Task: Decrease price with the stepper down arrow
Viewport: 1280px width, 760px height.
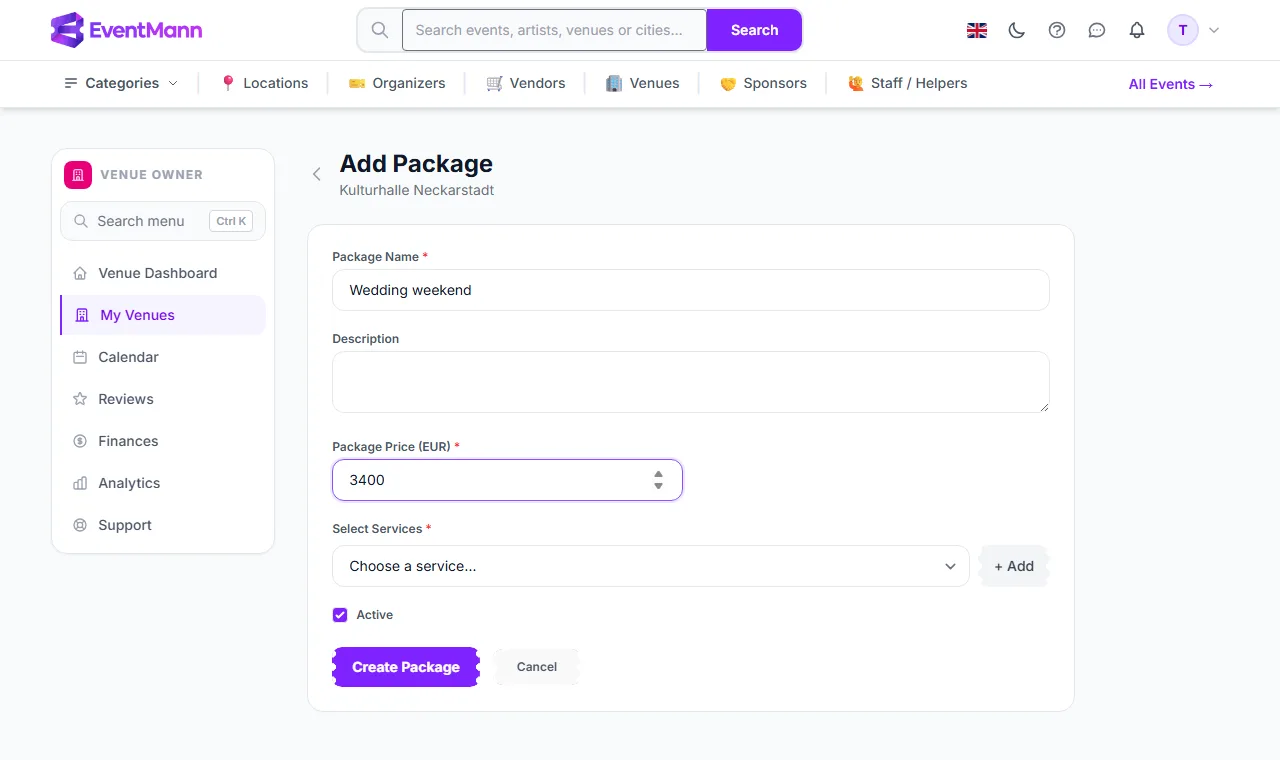Action: click(x=658, y=486)
